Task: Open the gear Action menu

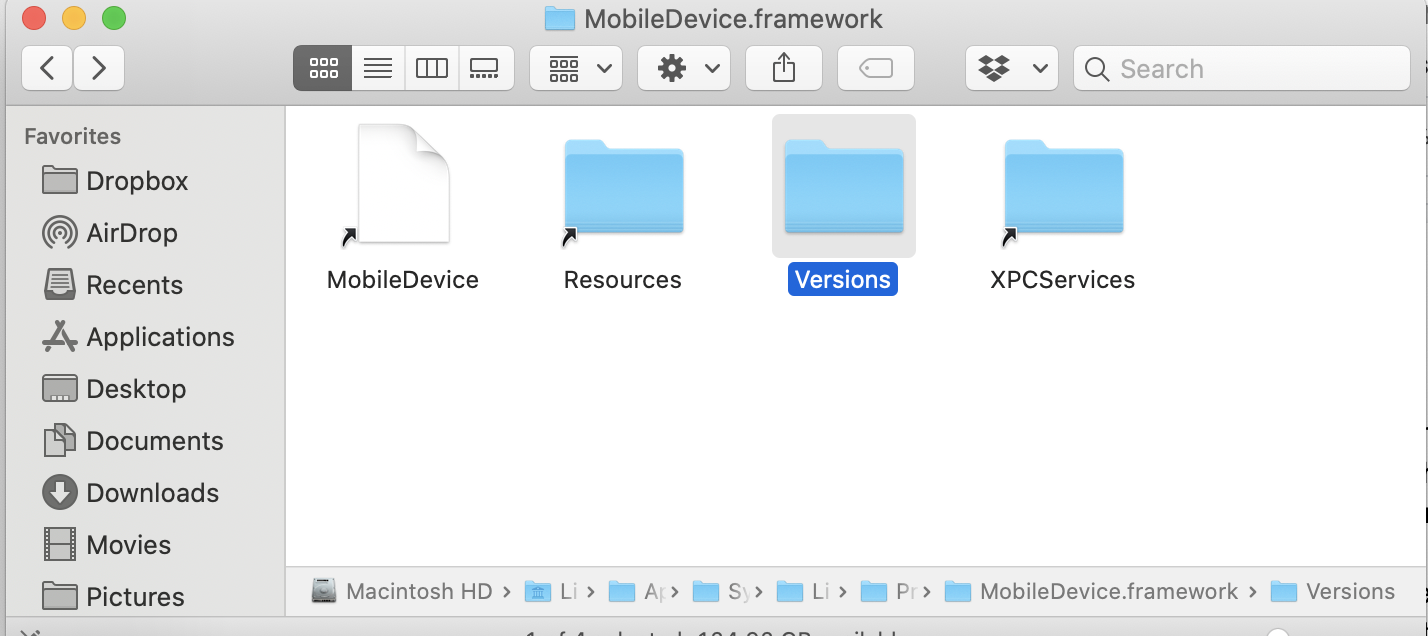Action: [684, 68]
